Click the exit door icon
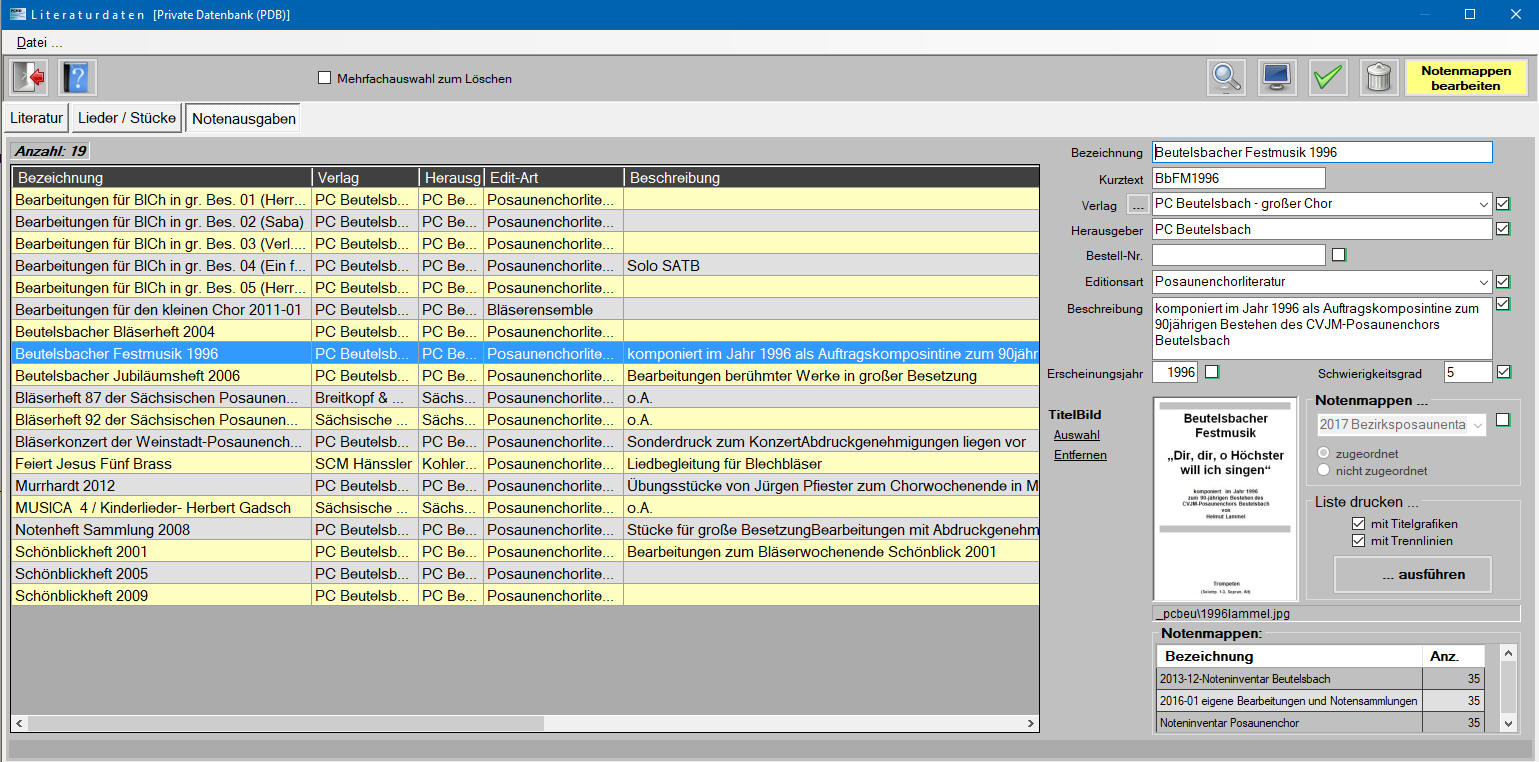The width and height of the screenshot is (1539, 762). (x=28, y=77)
